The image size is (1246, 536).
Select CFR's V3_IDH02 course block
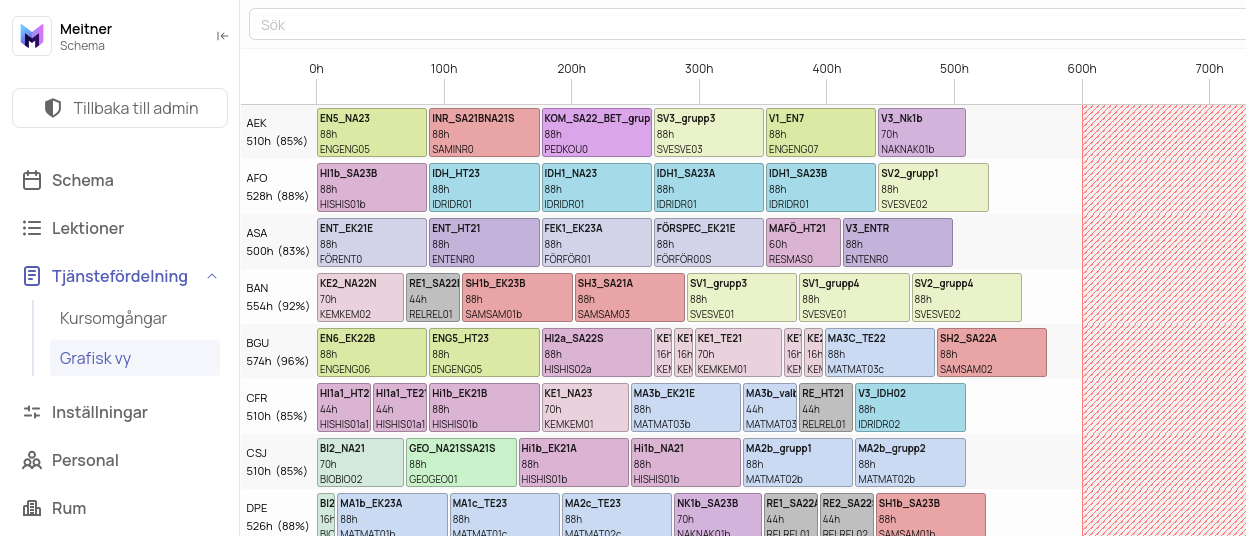point(910,408)
